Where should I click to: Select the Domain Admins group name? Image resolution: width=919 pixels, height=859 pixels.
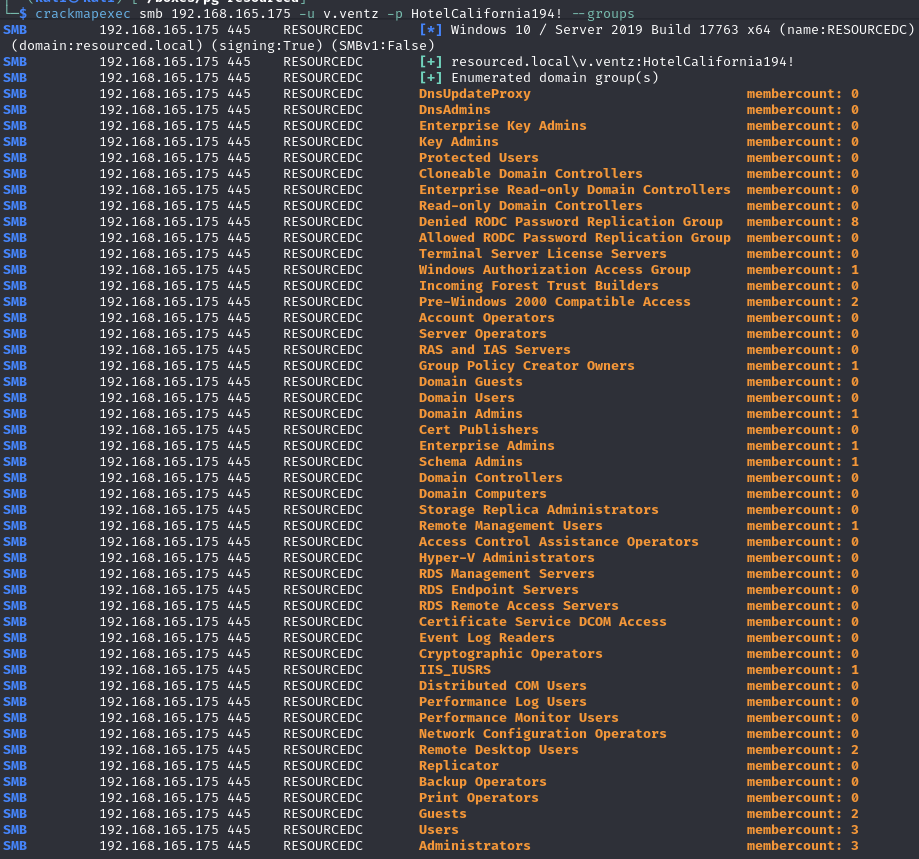(470, 414)
